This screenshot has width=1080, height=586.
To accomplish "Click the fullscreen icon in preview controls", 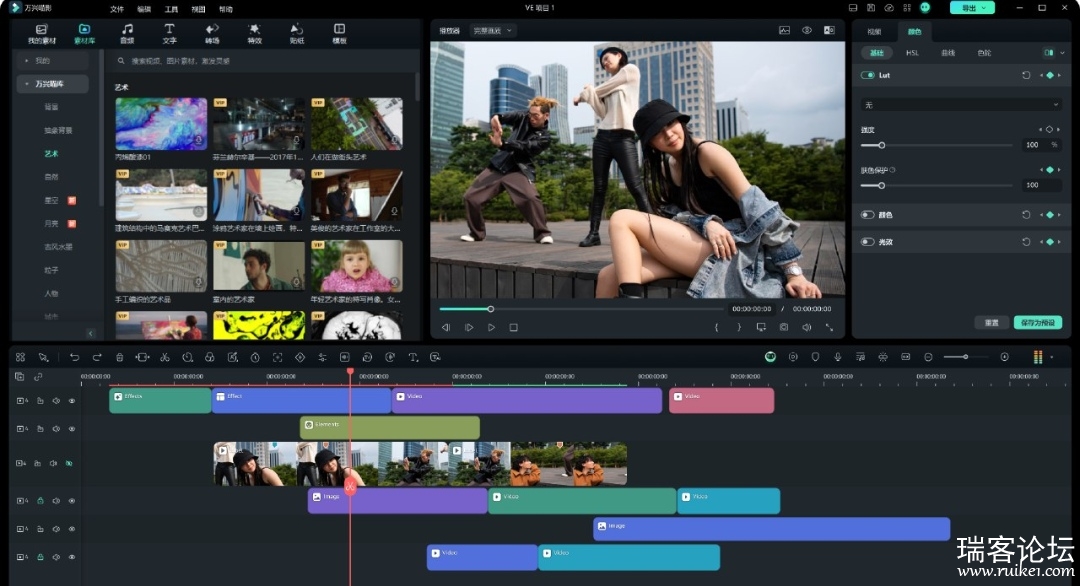I will tap(829, 327).
